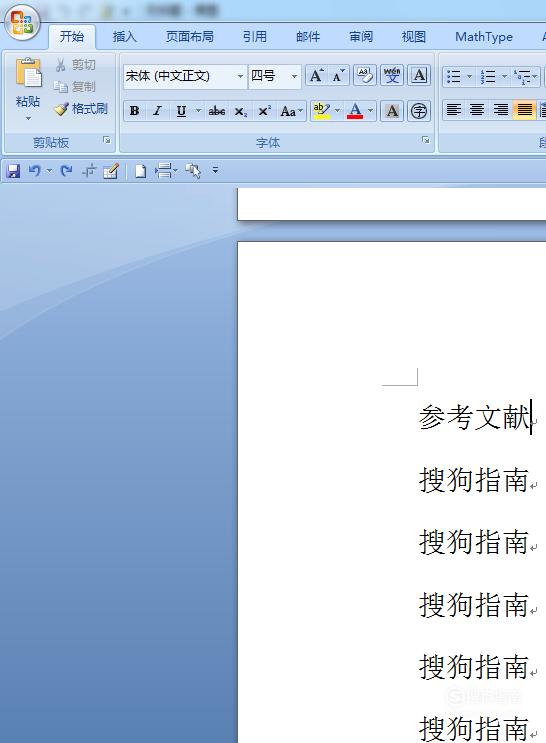Toggle Italic formatting

[157, 111]
